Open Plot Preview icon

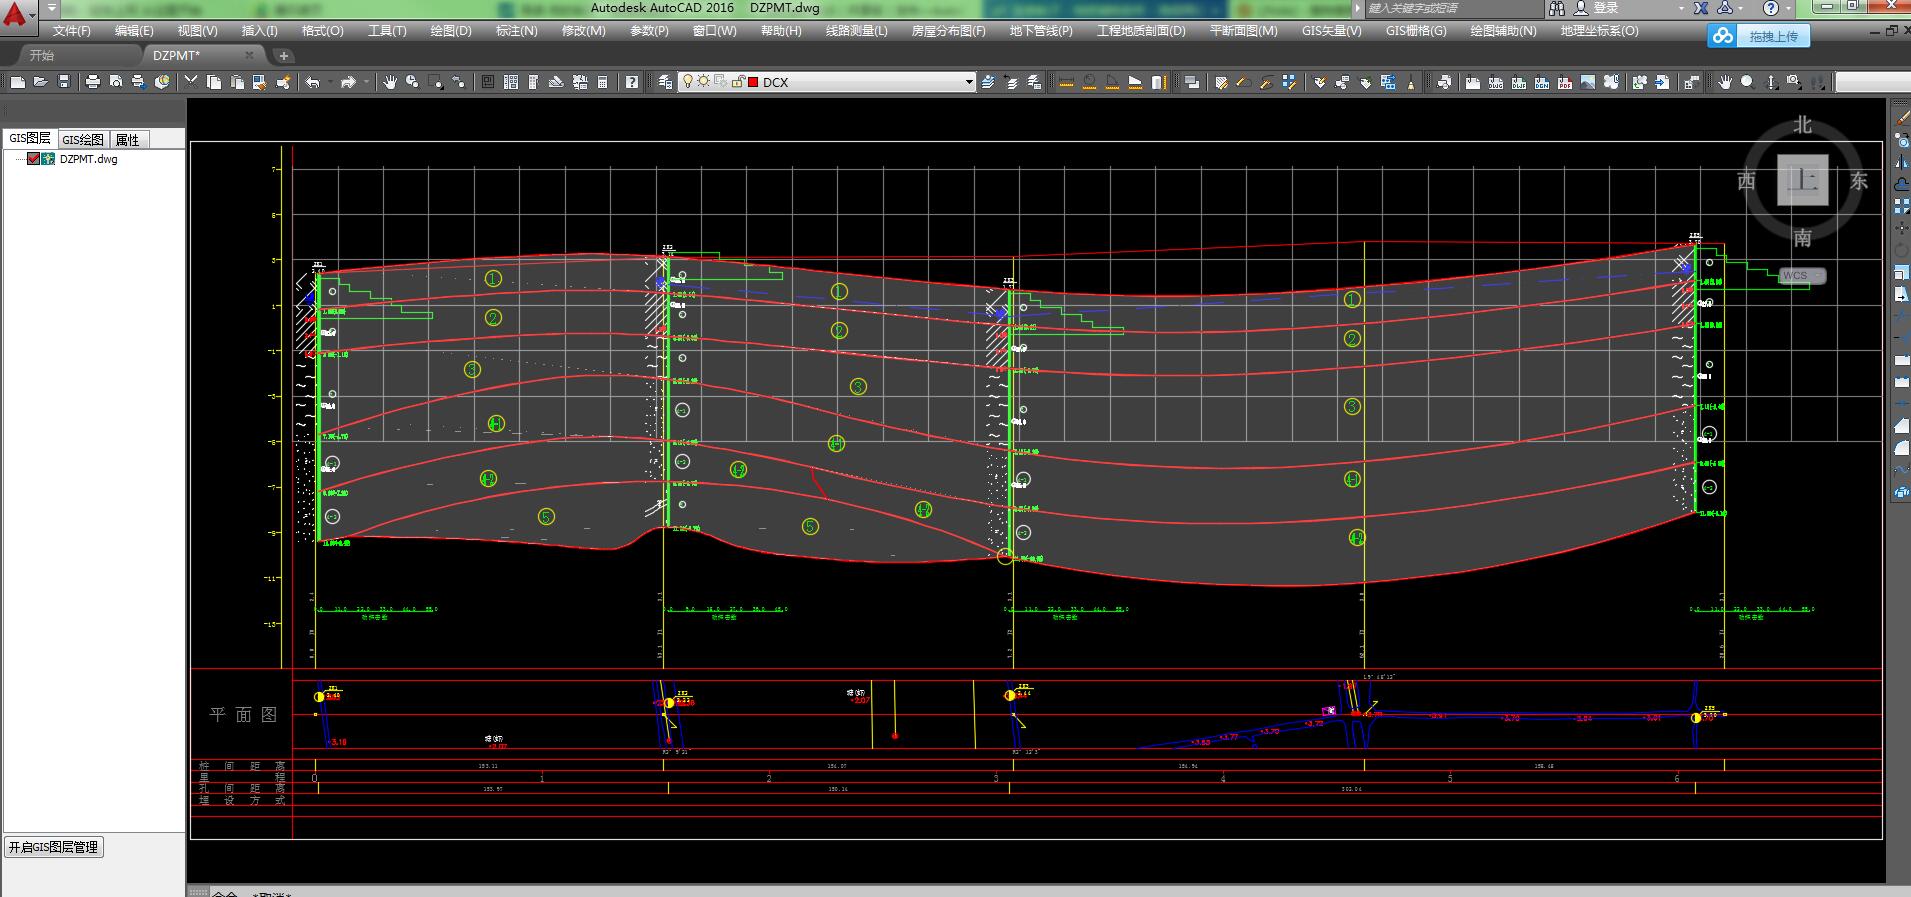[x=116, y=82]
